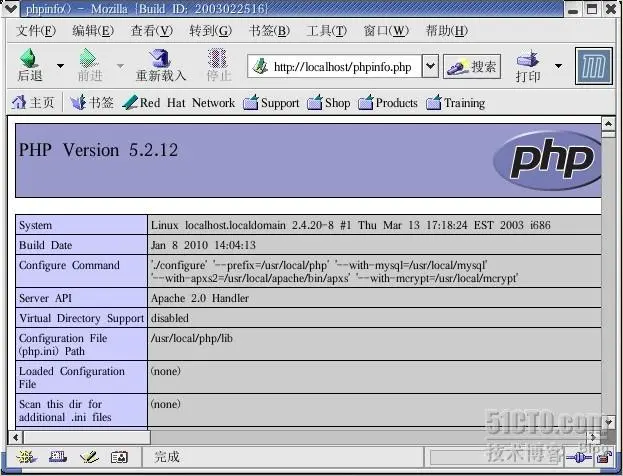Click the Navigator icon in status bar
This screenshot has width=623, height=476.
pyautogui.click(x=26, y=457)
